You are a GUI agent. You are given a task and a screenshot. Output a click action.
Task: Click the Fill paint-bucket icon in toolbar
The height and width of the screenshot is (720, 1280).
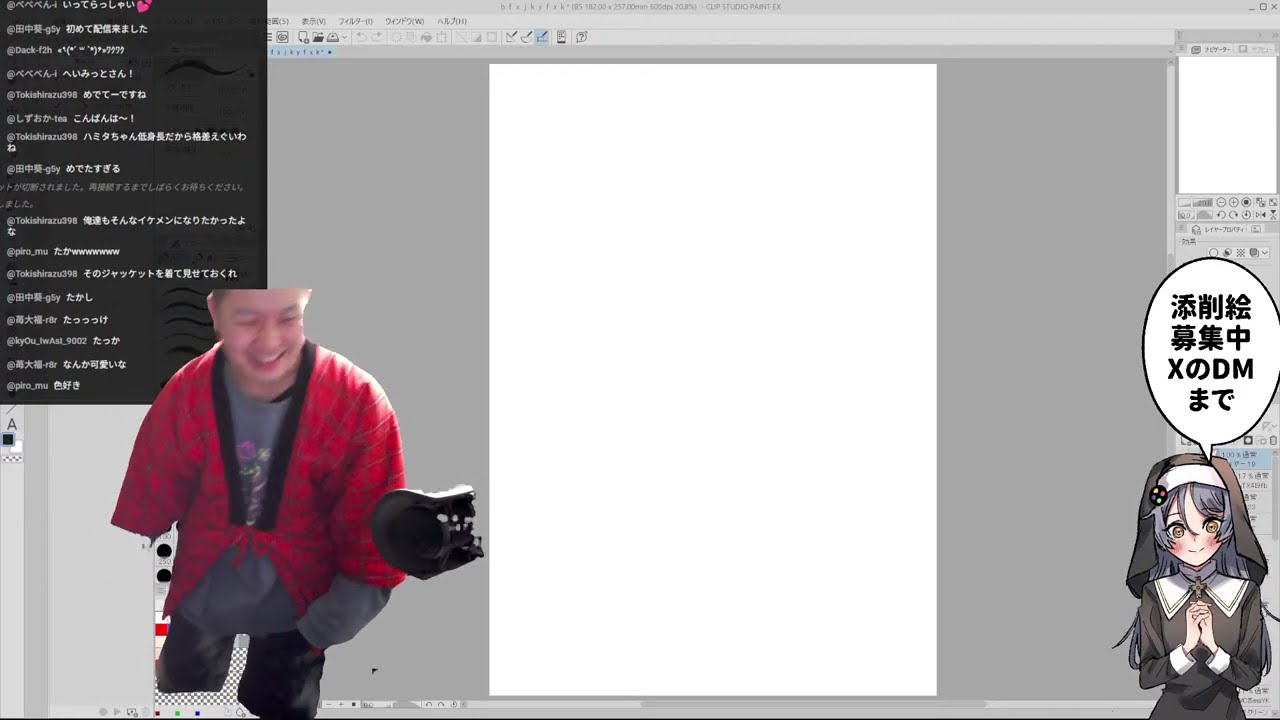426,37
